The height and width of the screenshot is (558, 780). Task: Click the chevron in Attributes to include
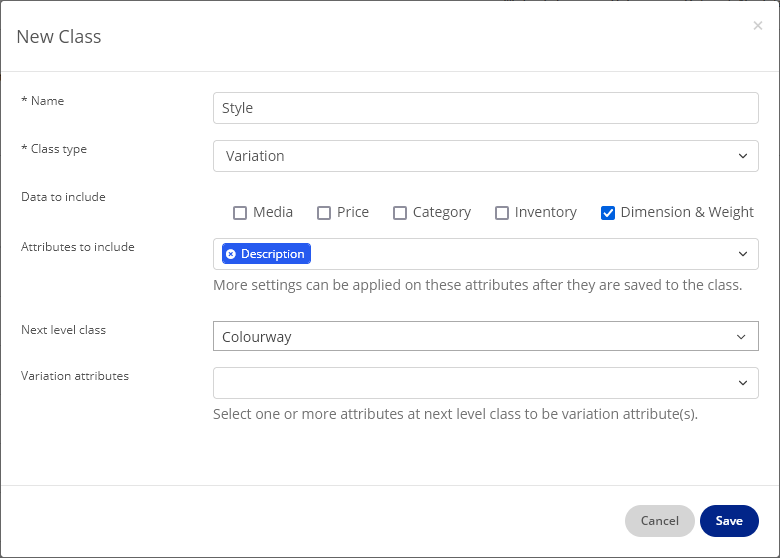point(742,254)
